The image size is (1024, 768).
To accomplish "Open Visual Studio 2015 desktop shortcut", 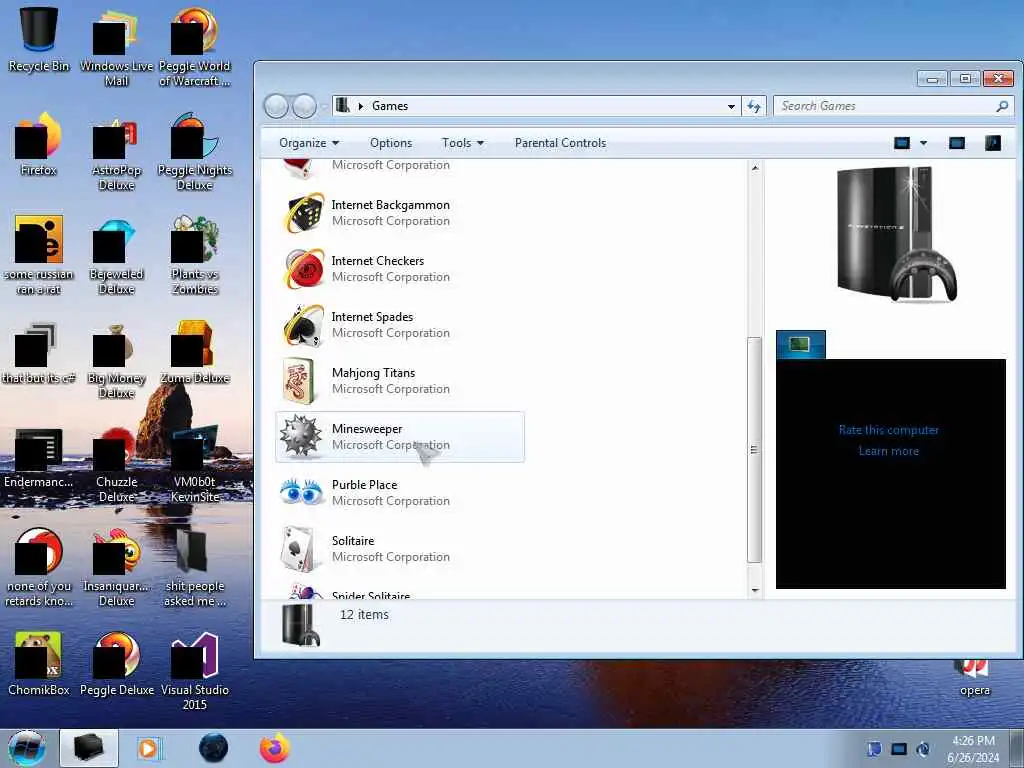I will point(195,671).
